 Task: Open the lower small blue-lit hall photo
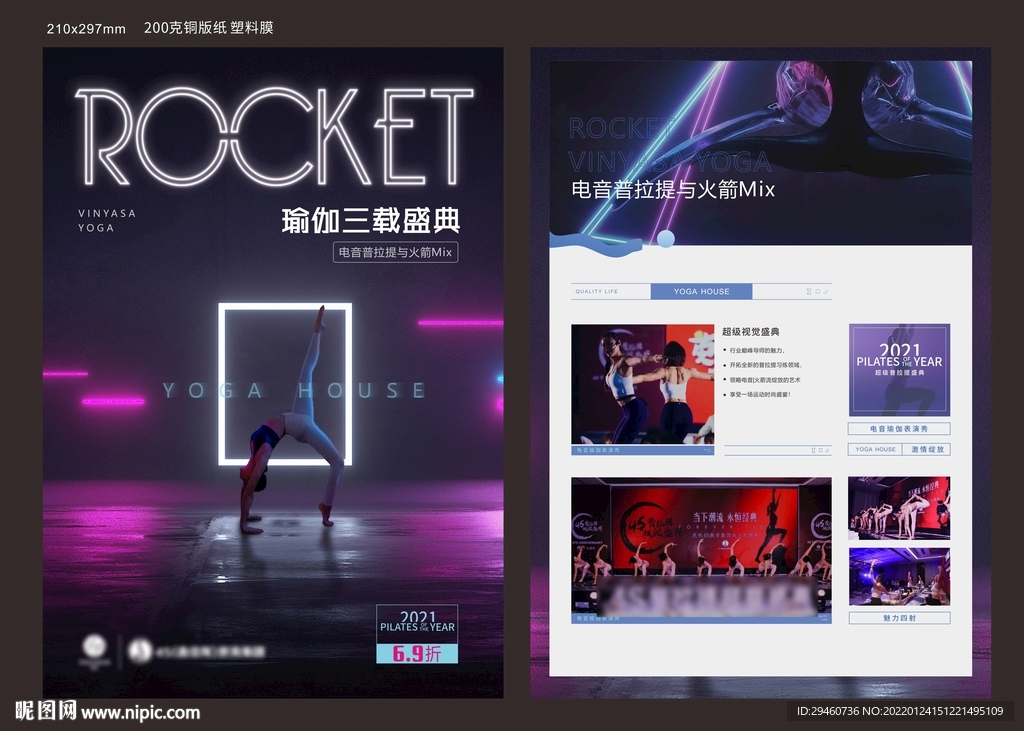pos(899,577)
